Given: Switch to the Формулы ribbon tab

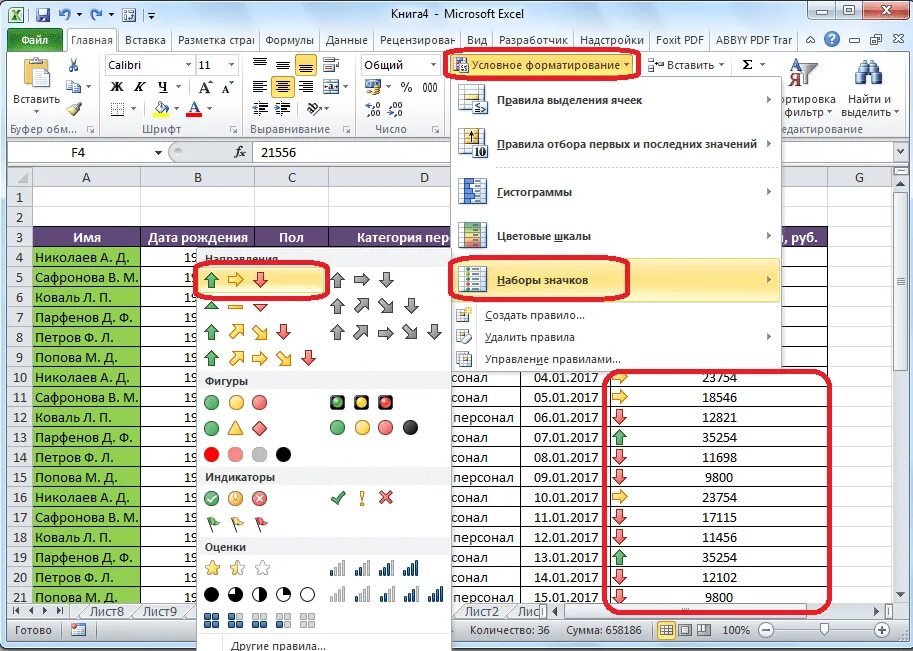Looking at the screenshot, I should (289, 40).
